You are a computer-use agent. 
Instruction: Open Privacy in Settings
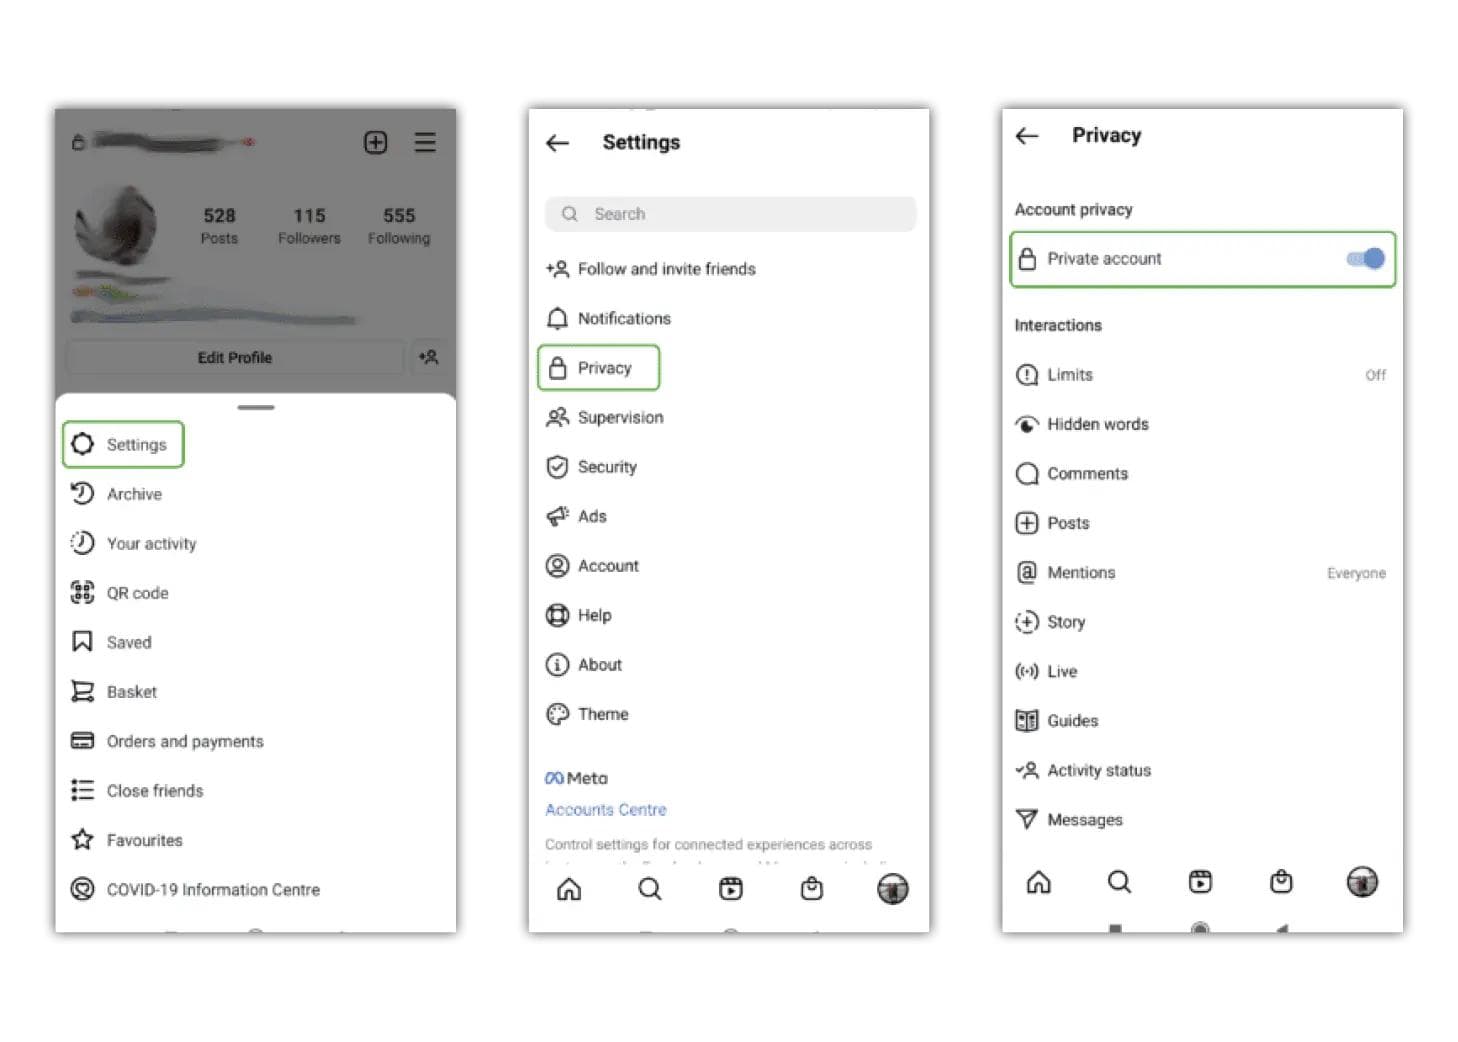(599, 368)
